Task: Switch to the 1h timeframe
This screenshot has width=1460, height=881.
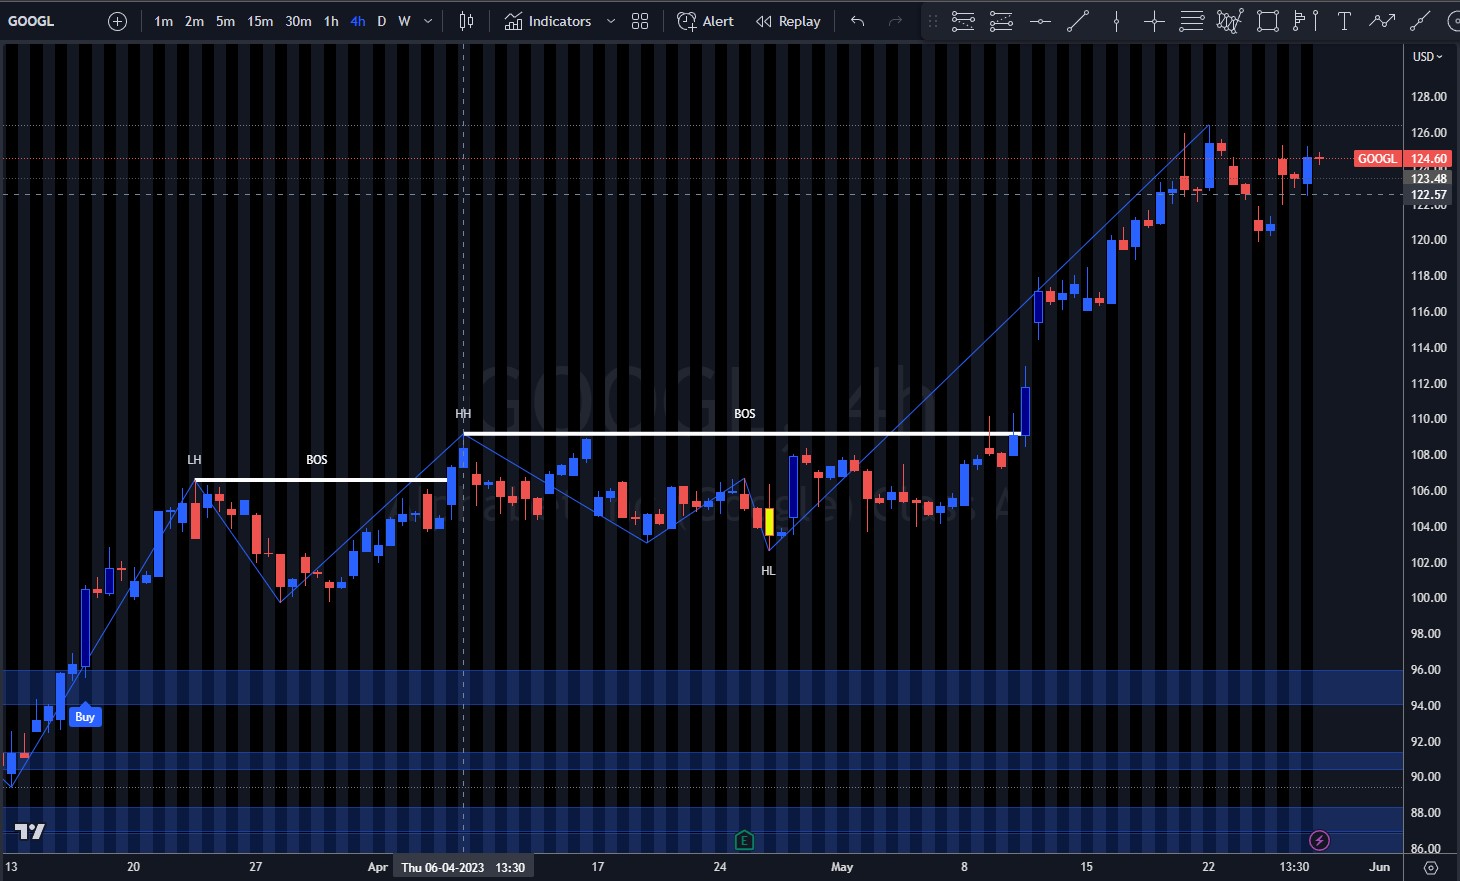Action: coord(331,21)
